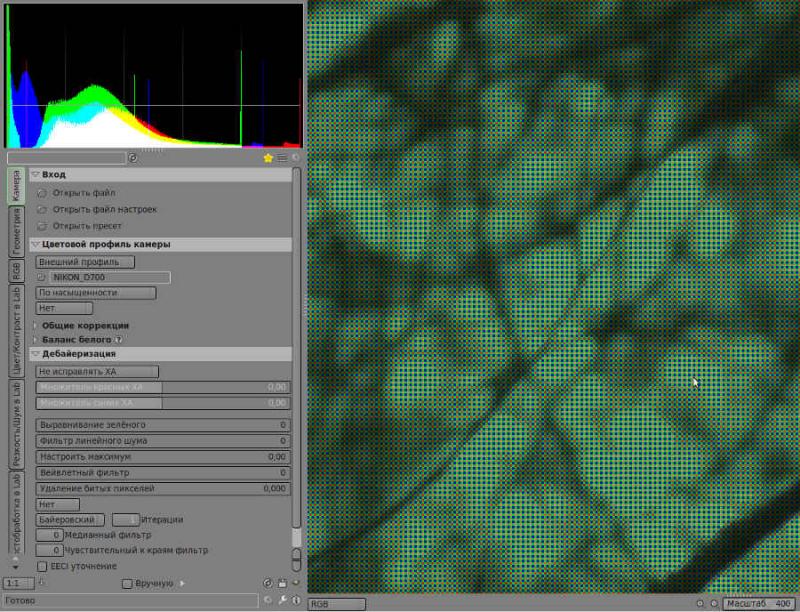Expand the Баланс белого section

(35, 340)
